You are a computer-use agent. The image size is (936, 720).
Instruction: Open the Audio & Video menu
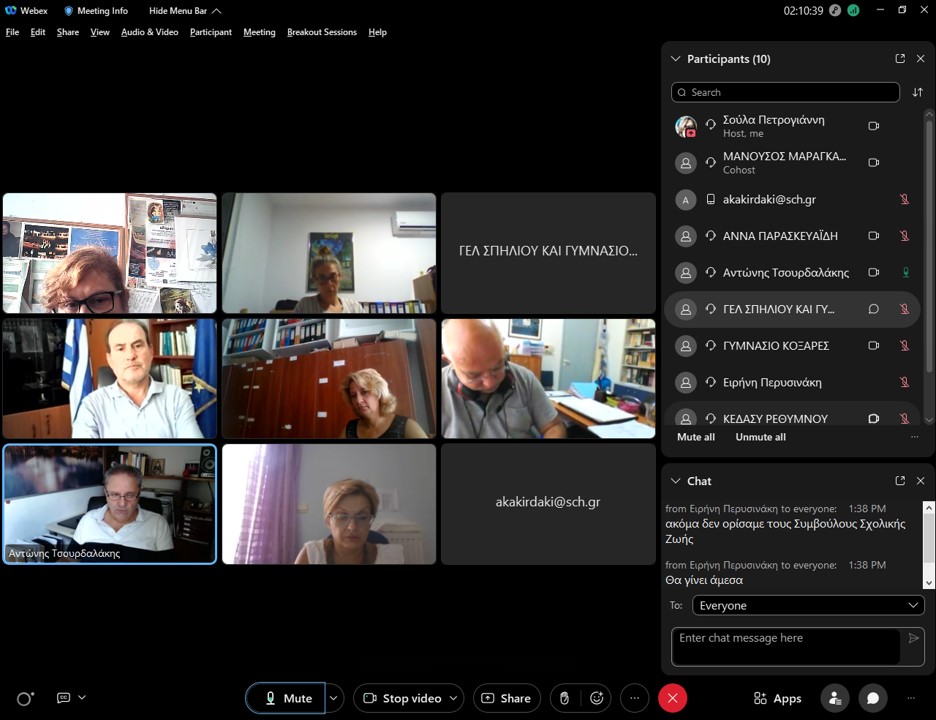tap(149, 32)
